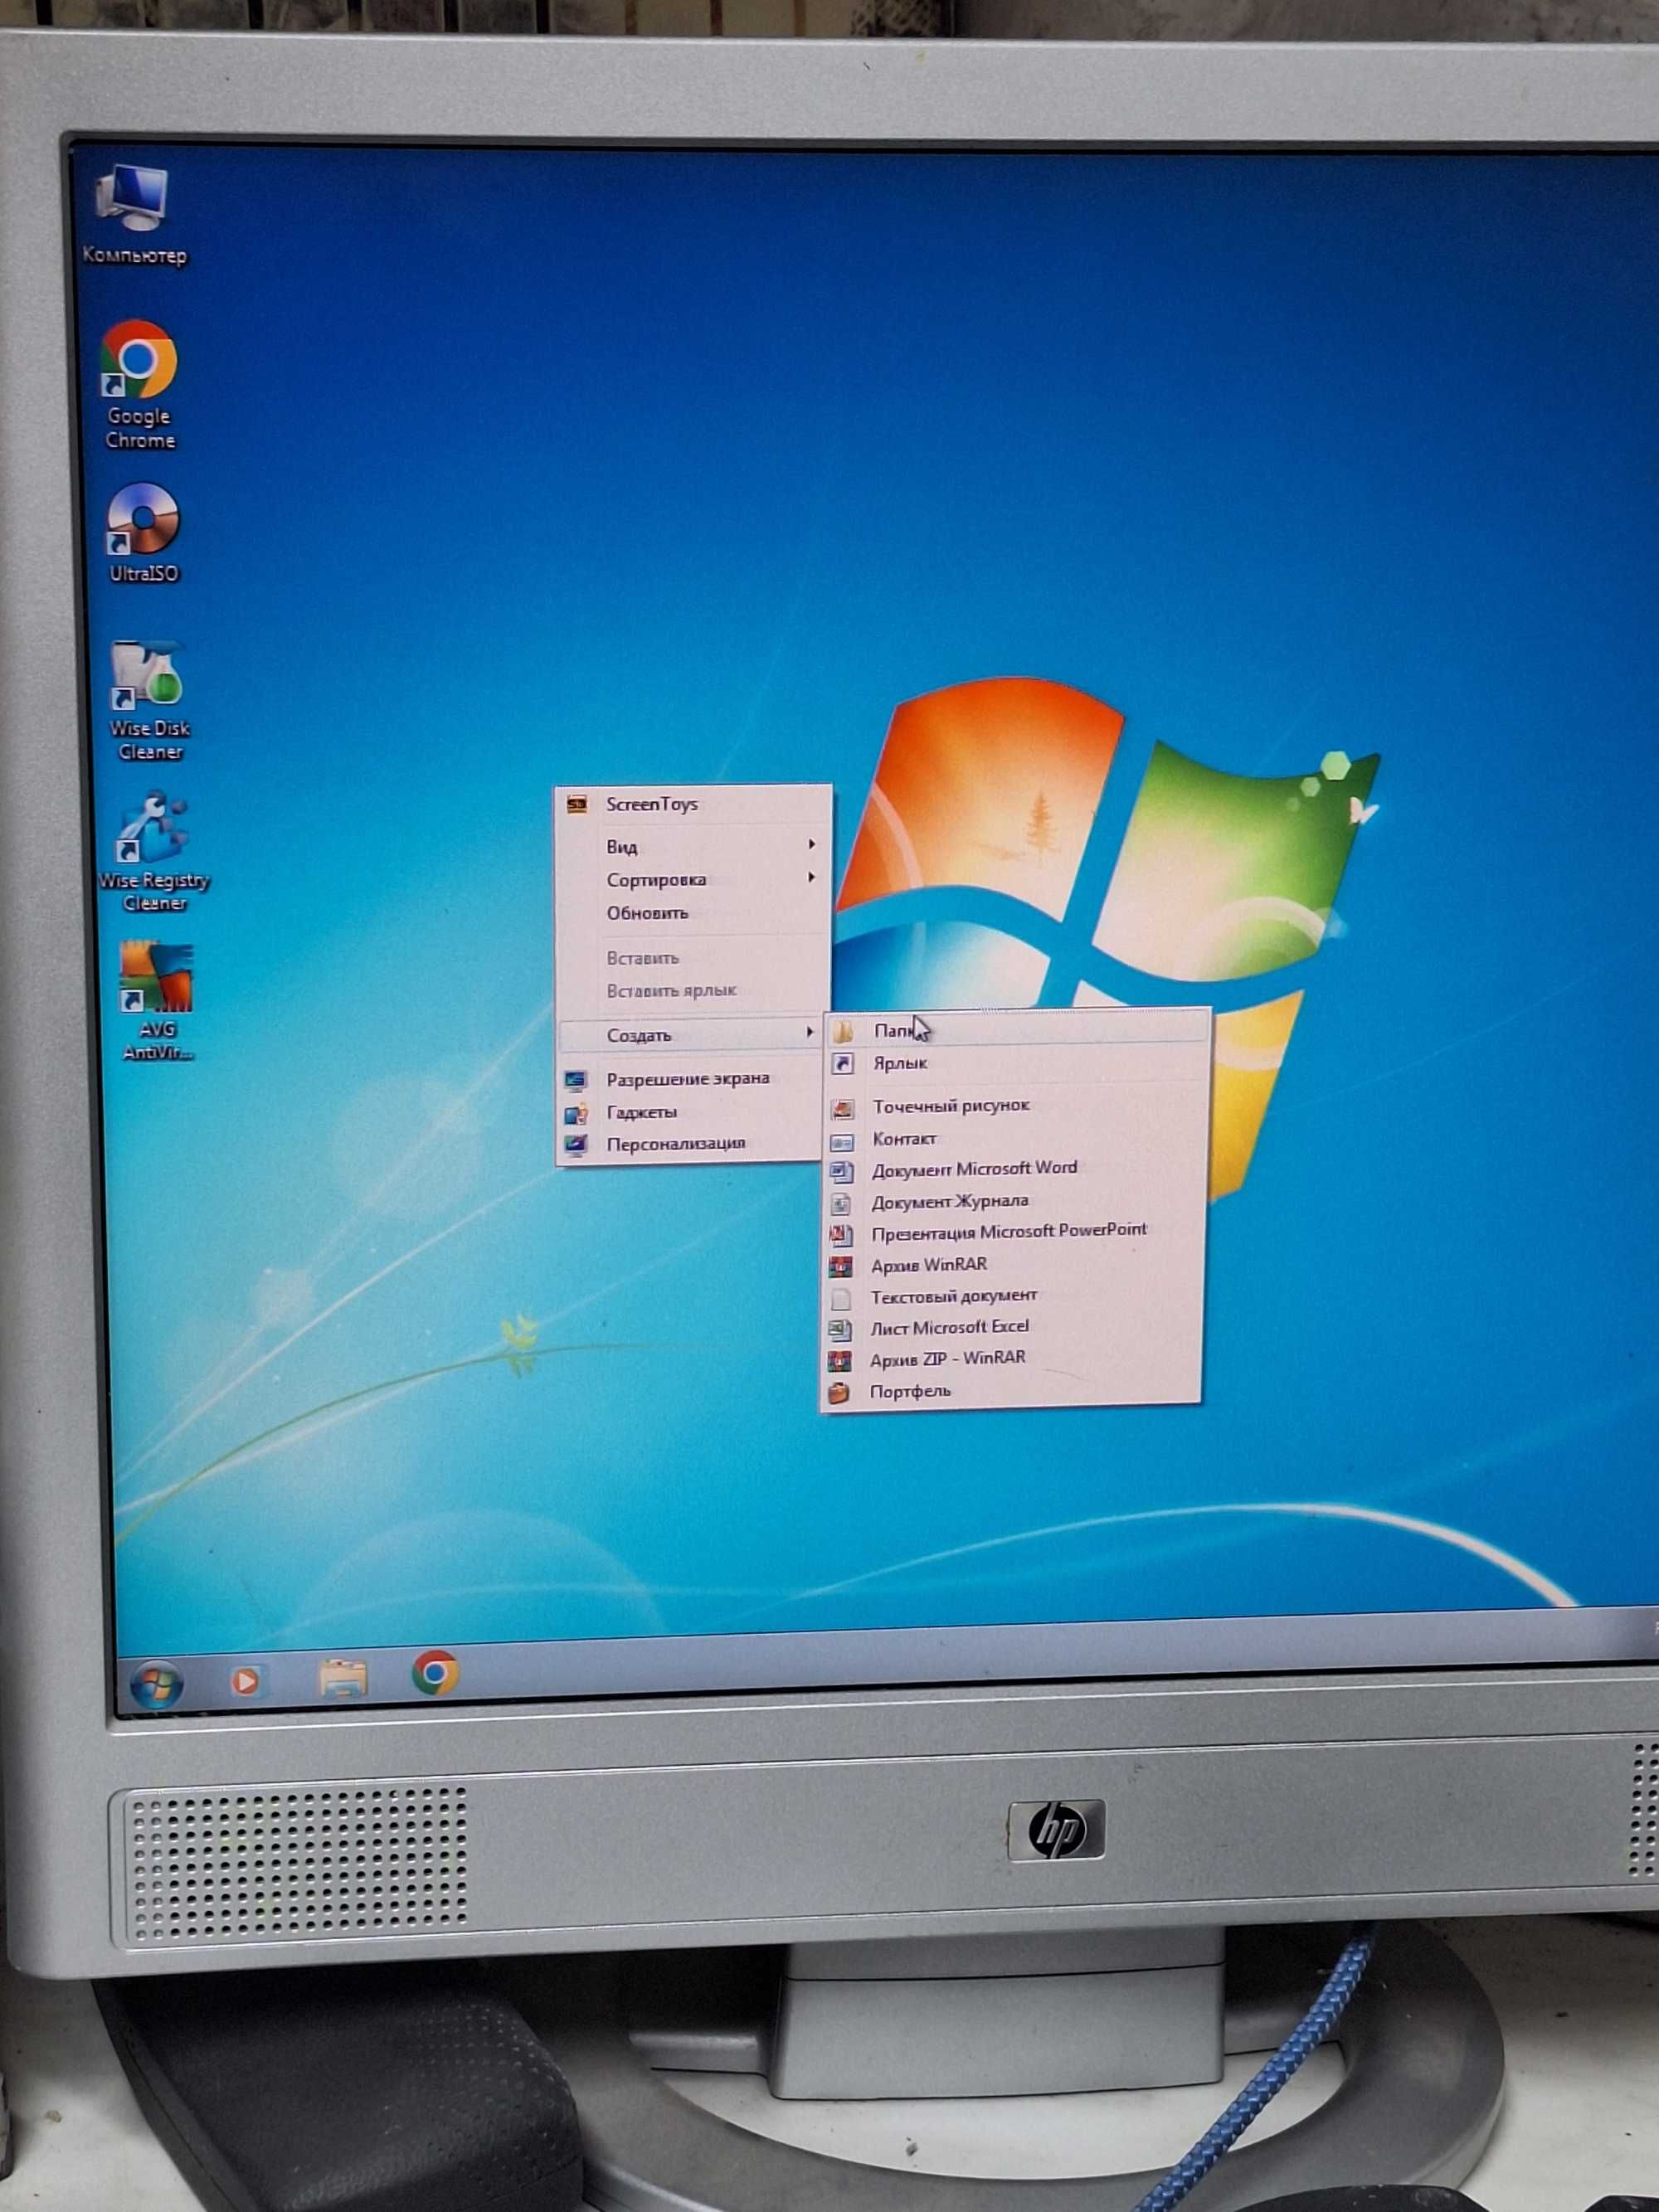Screen dimensions: 1659x2212
Task: Create a Документ Журнала
Action: click(x=1014, y=1201)
